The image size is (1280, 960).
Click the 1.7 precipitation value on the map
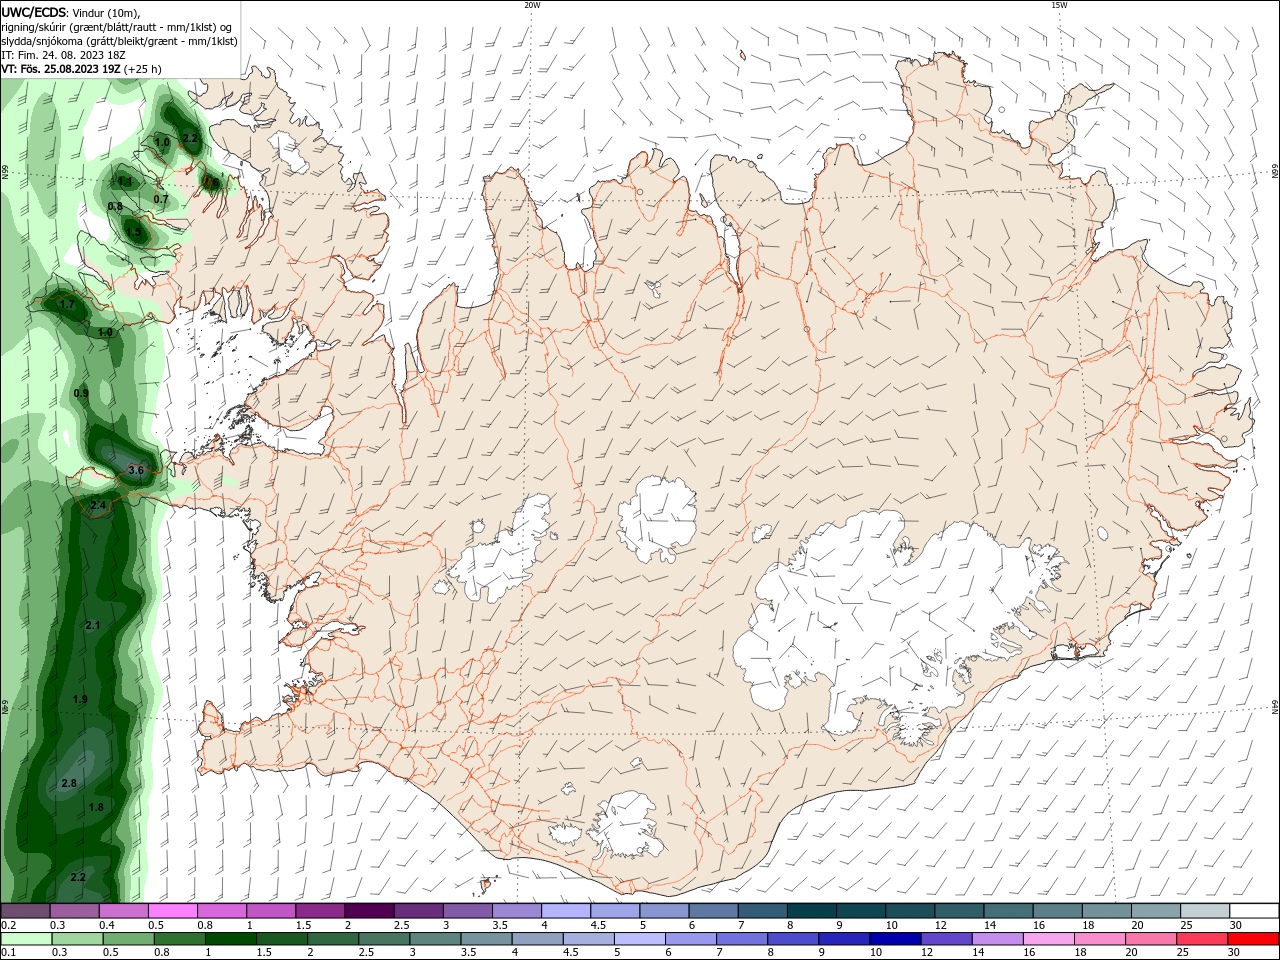[67, 304]
